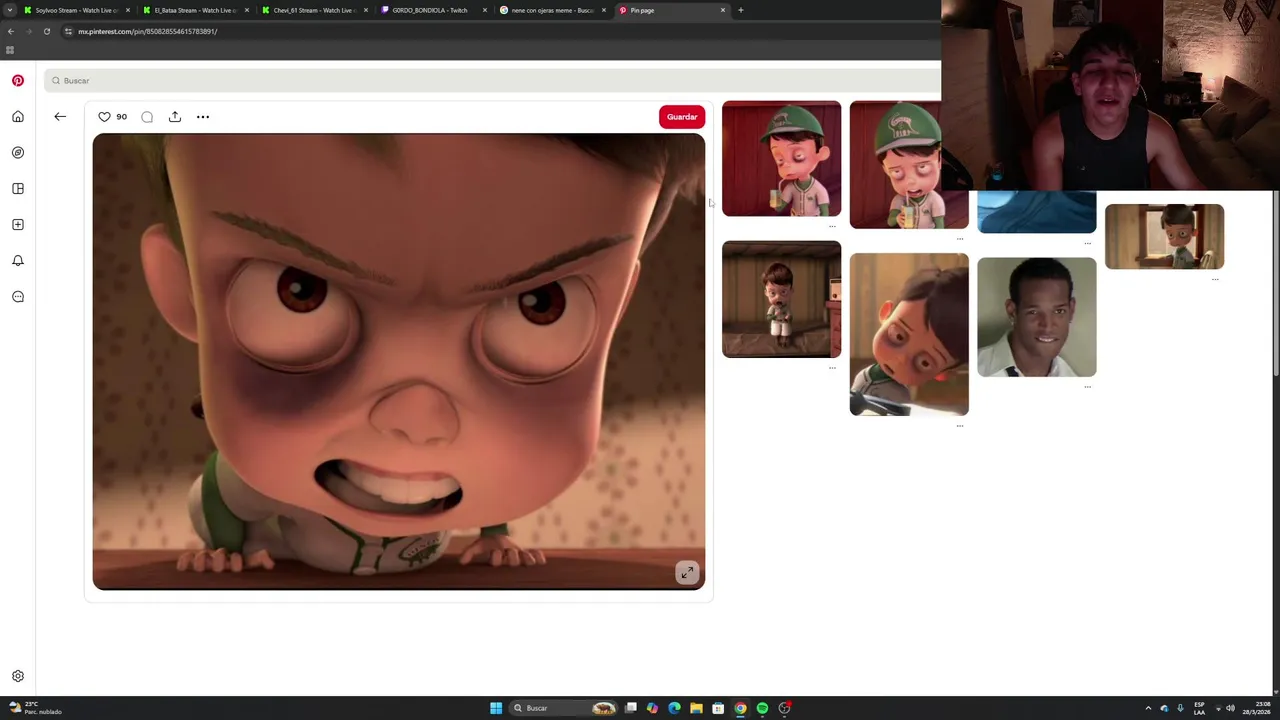Open the Explore compass icon

(18, 153)
